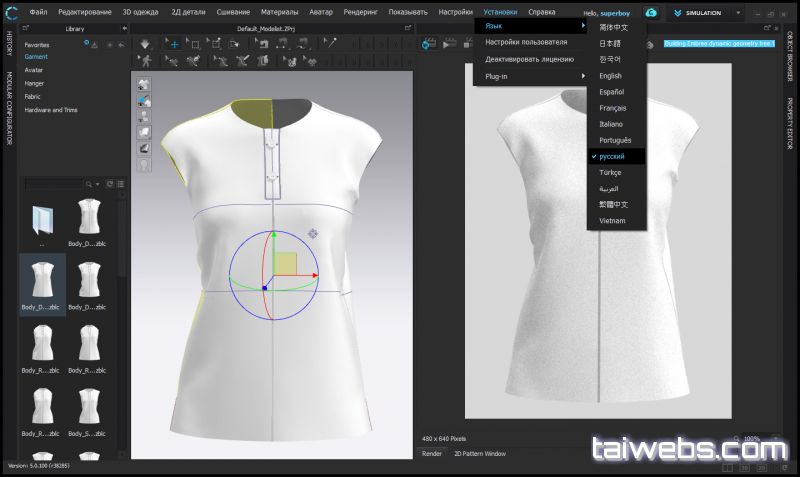Select the Select/Move tool in toolbar
800x477 pixels.
[x=172, y=44]
